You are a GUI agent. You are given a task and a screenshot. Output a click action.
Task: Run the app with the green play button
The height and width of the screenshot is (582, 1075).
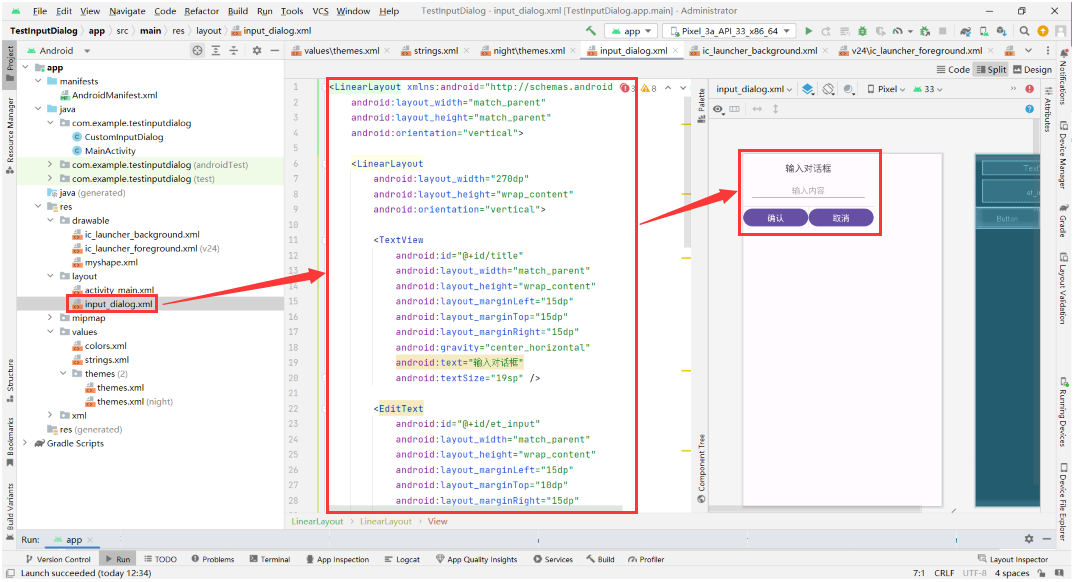point(809,31)
